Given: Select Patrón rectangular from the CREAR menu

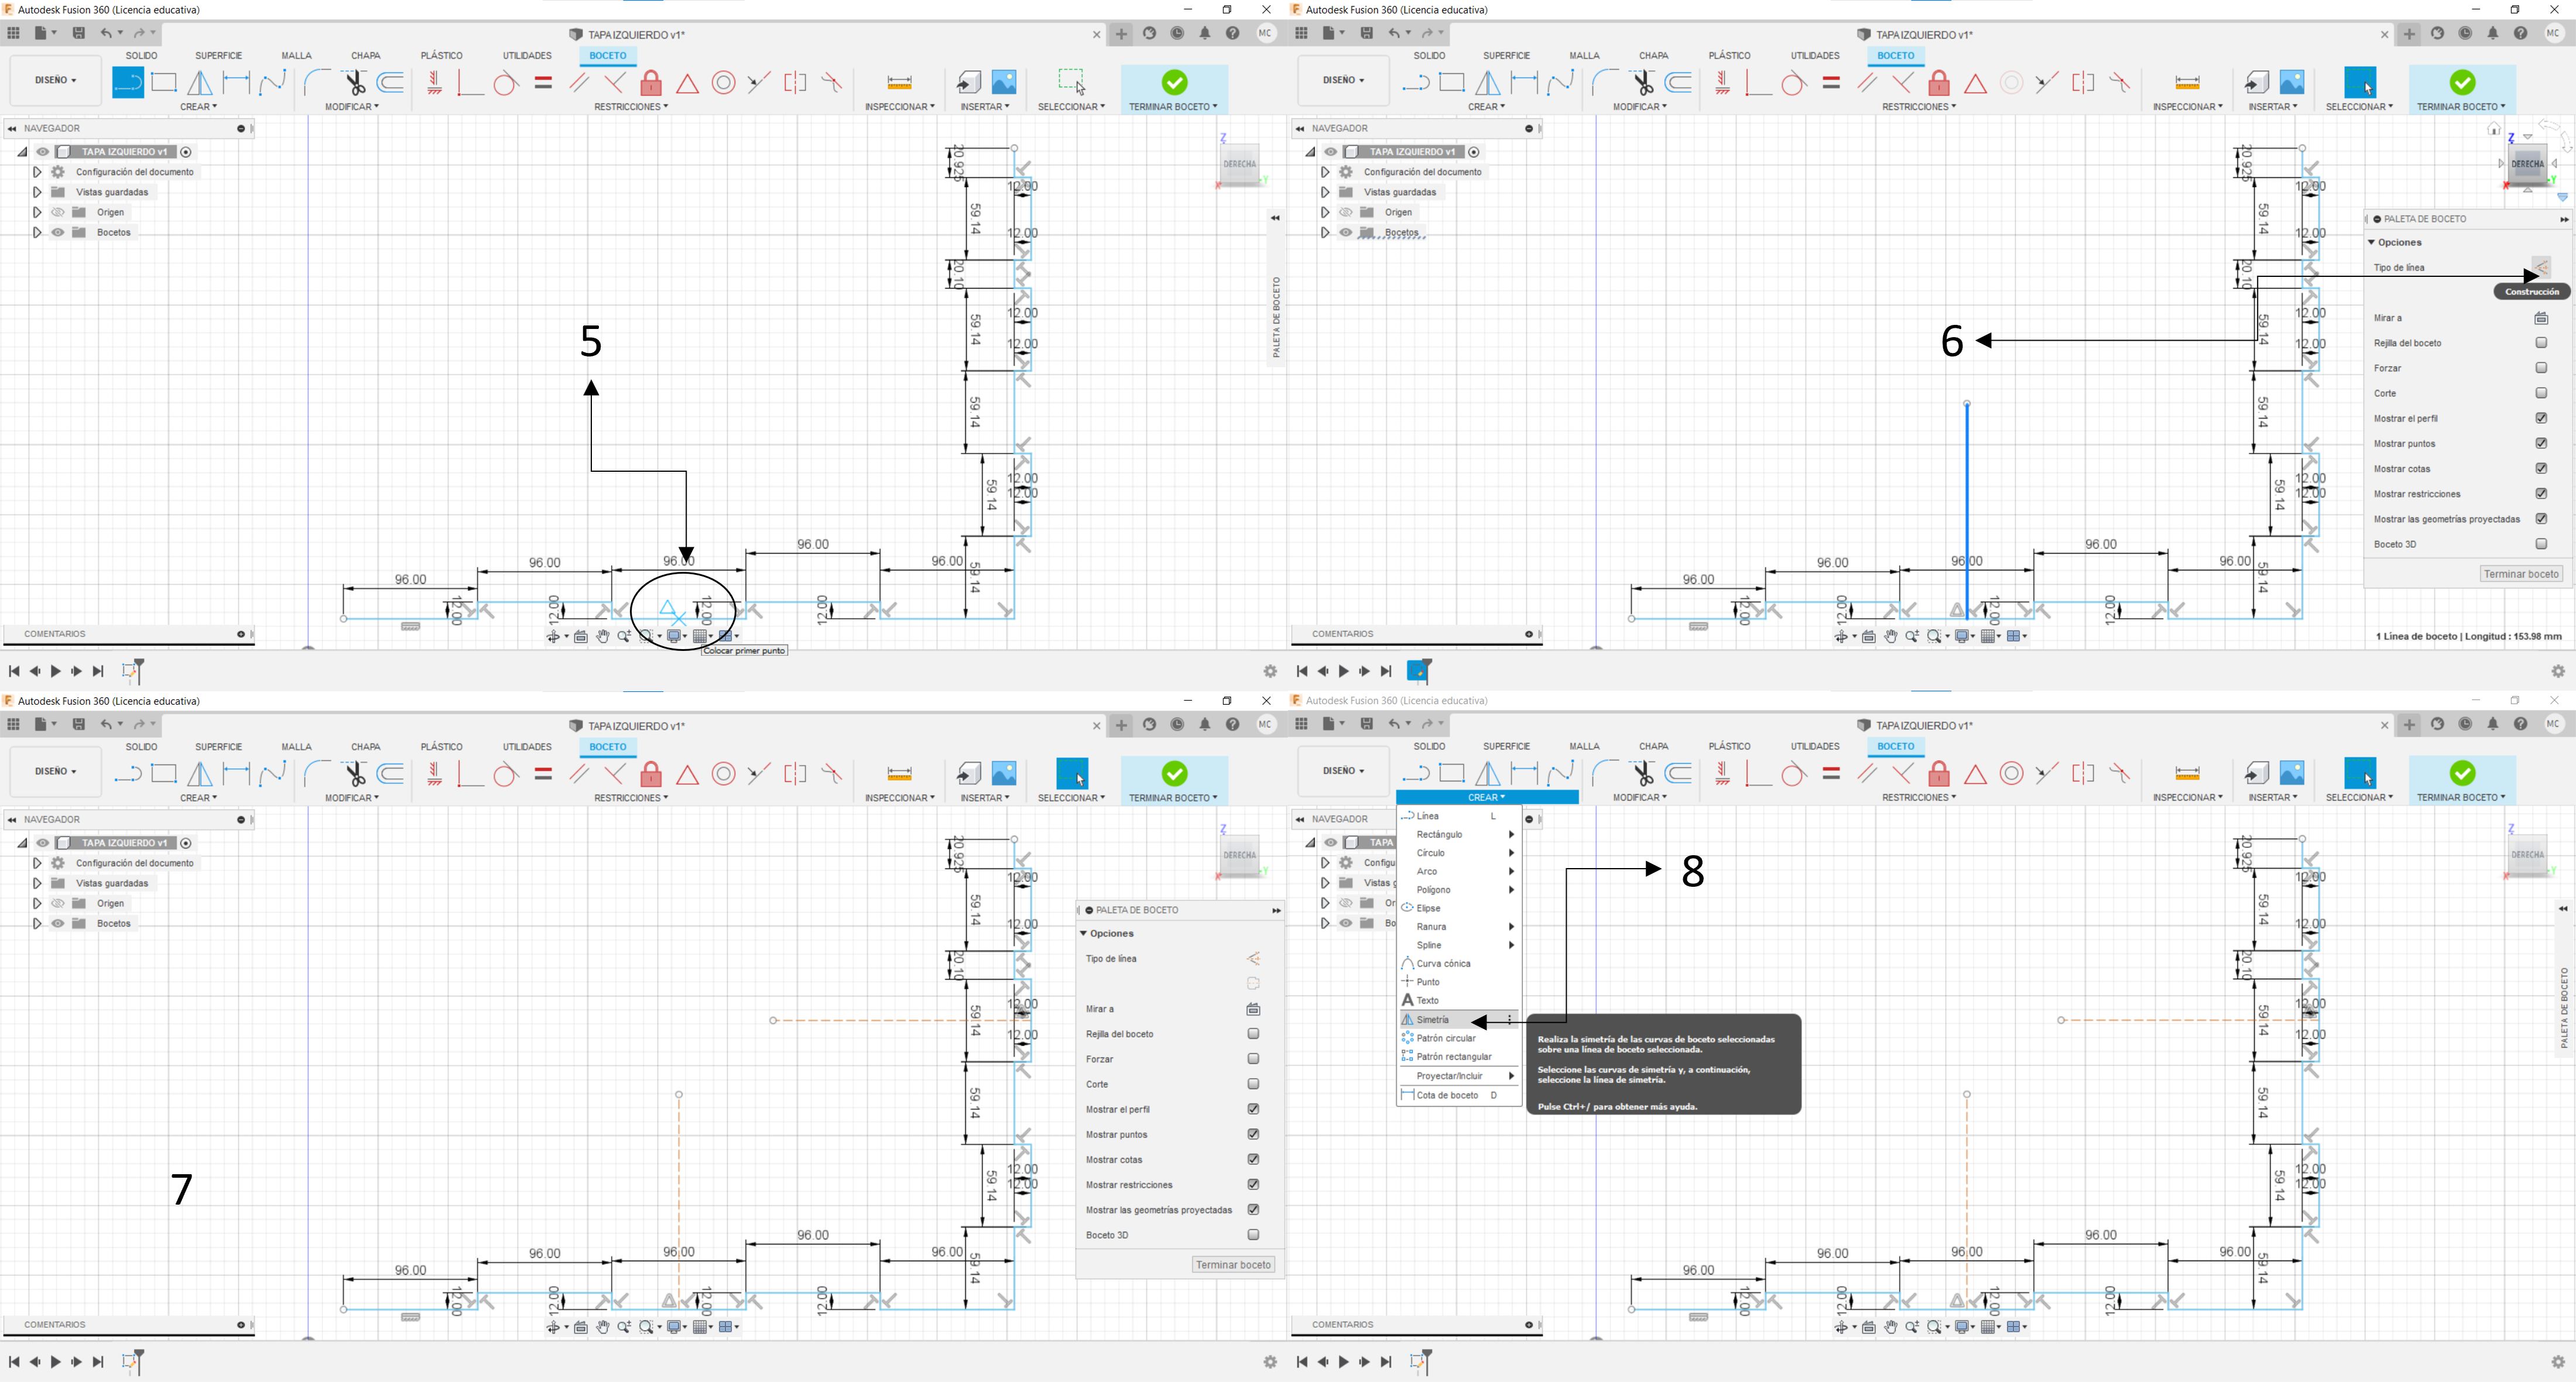Looking at the screenshot, I should pyautogui.click(x=1453, y=1057).
